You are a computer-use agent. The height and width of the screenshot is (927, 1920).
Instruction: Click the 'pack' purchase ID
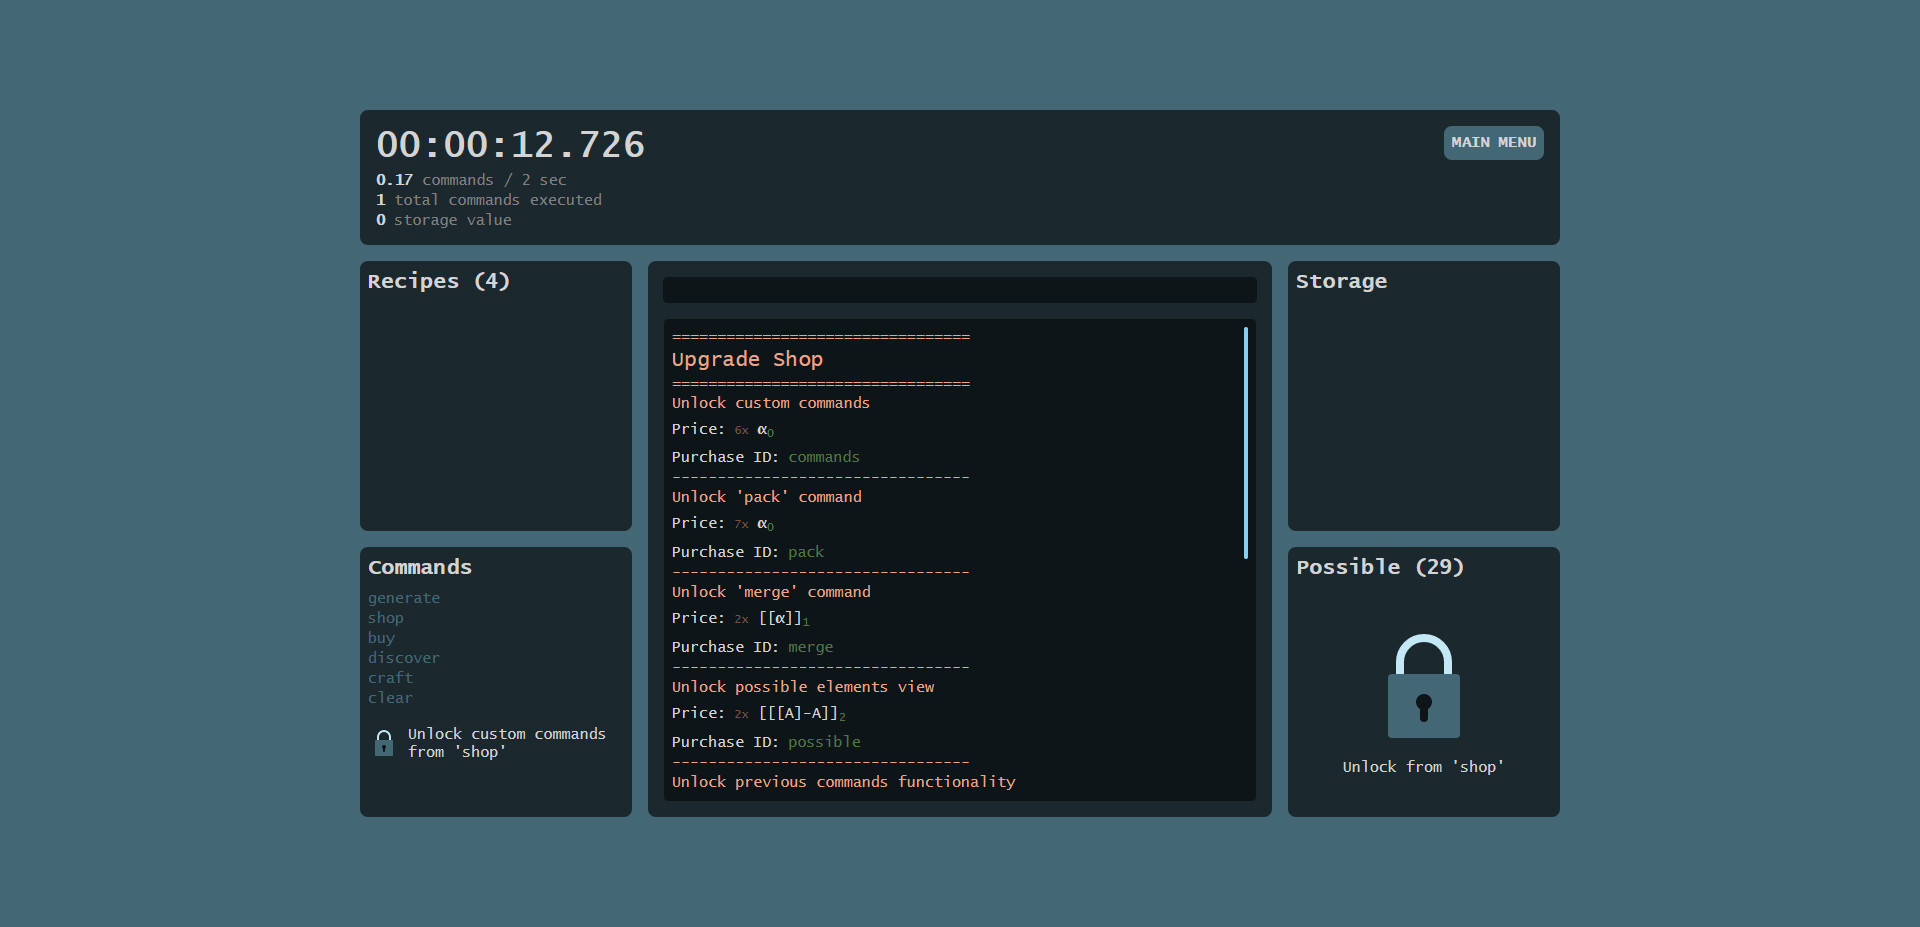tap(806, 552)
